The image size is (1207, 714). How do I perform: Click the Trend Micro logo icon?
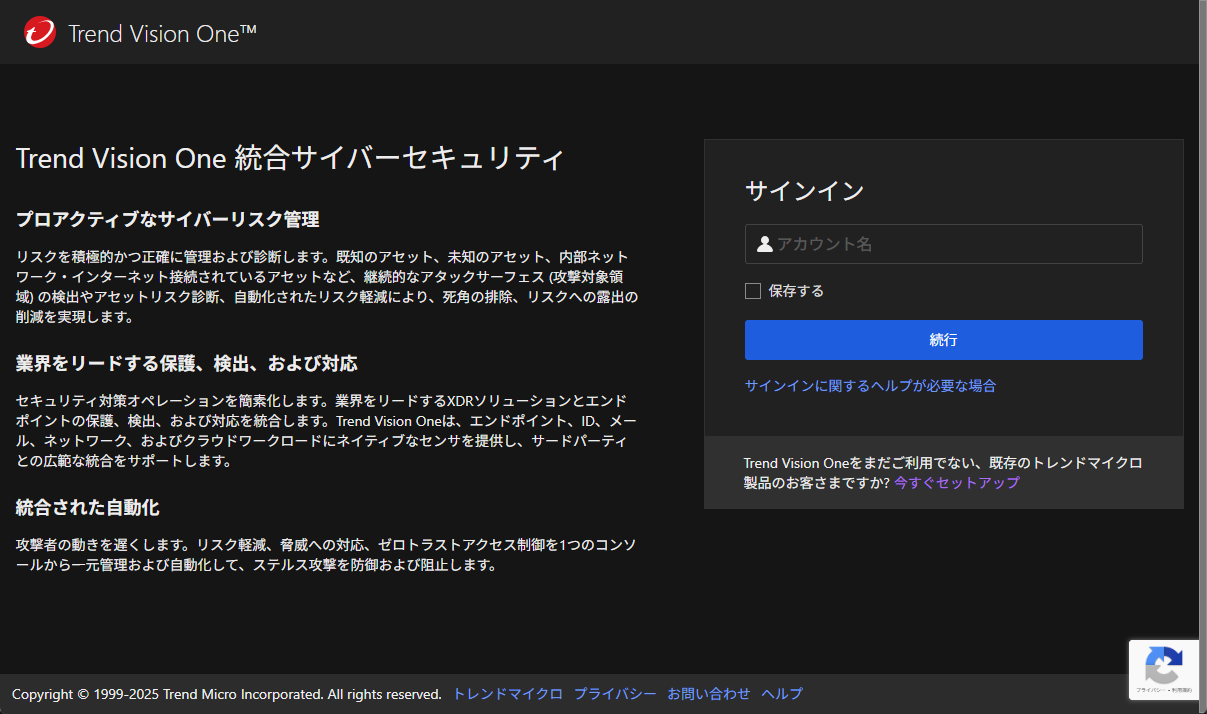tap(38, 31)
